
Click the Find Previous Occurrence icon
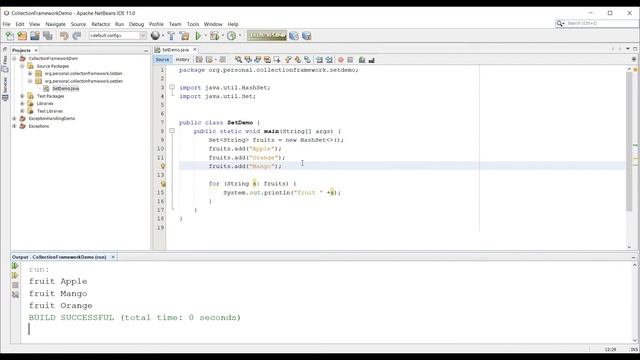(248, 60)
